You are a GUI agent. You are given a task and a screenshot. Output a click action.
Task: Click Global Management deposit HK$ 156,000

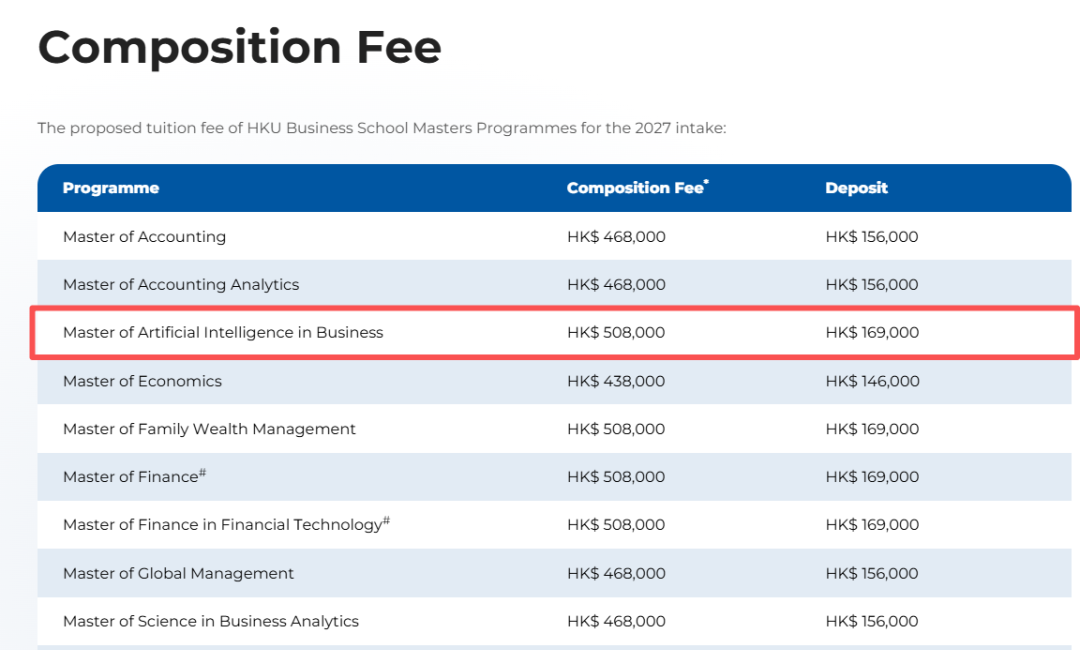(871, 574)
